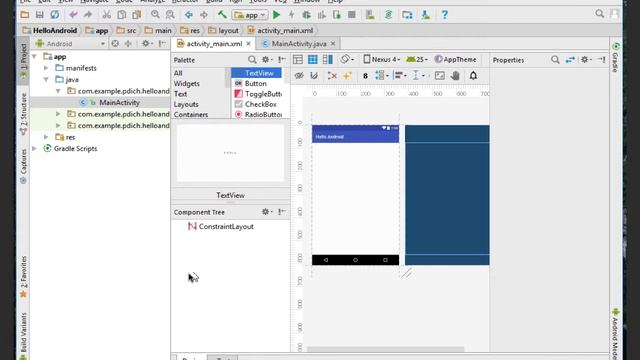
Task: Switch to Blueprint view mode icon
Action: 313,60
